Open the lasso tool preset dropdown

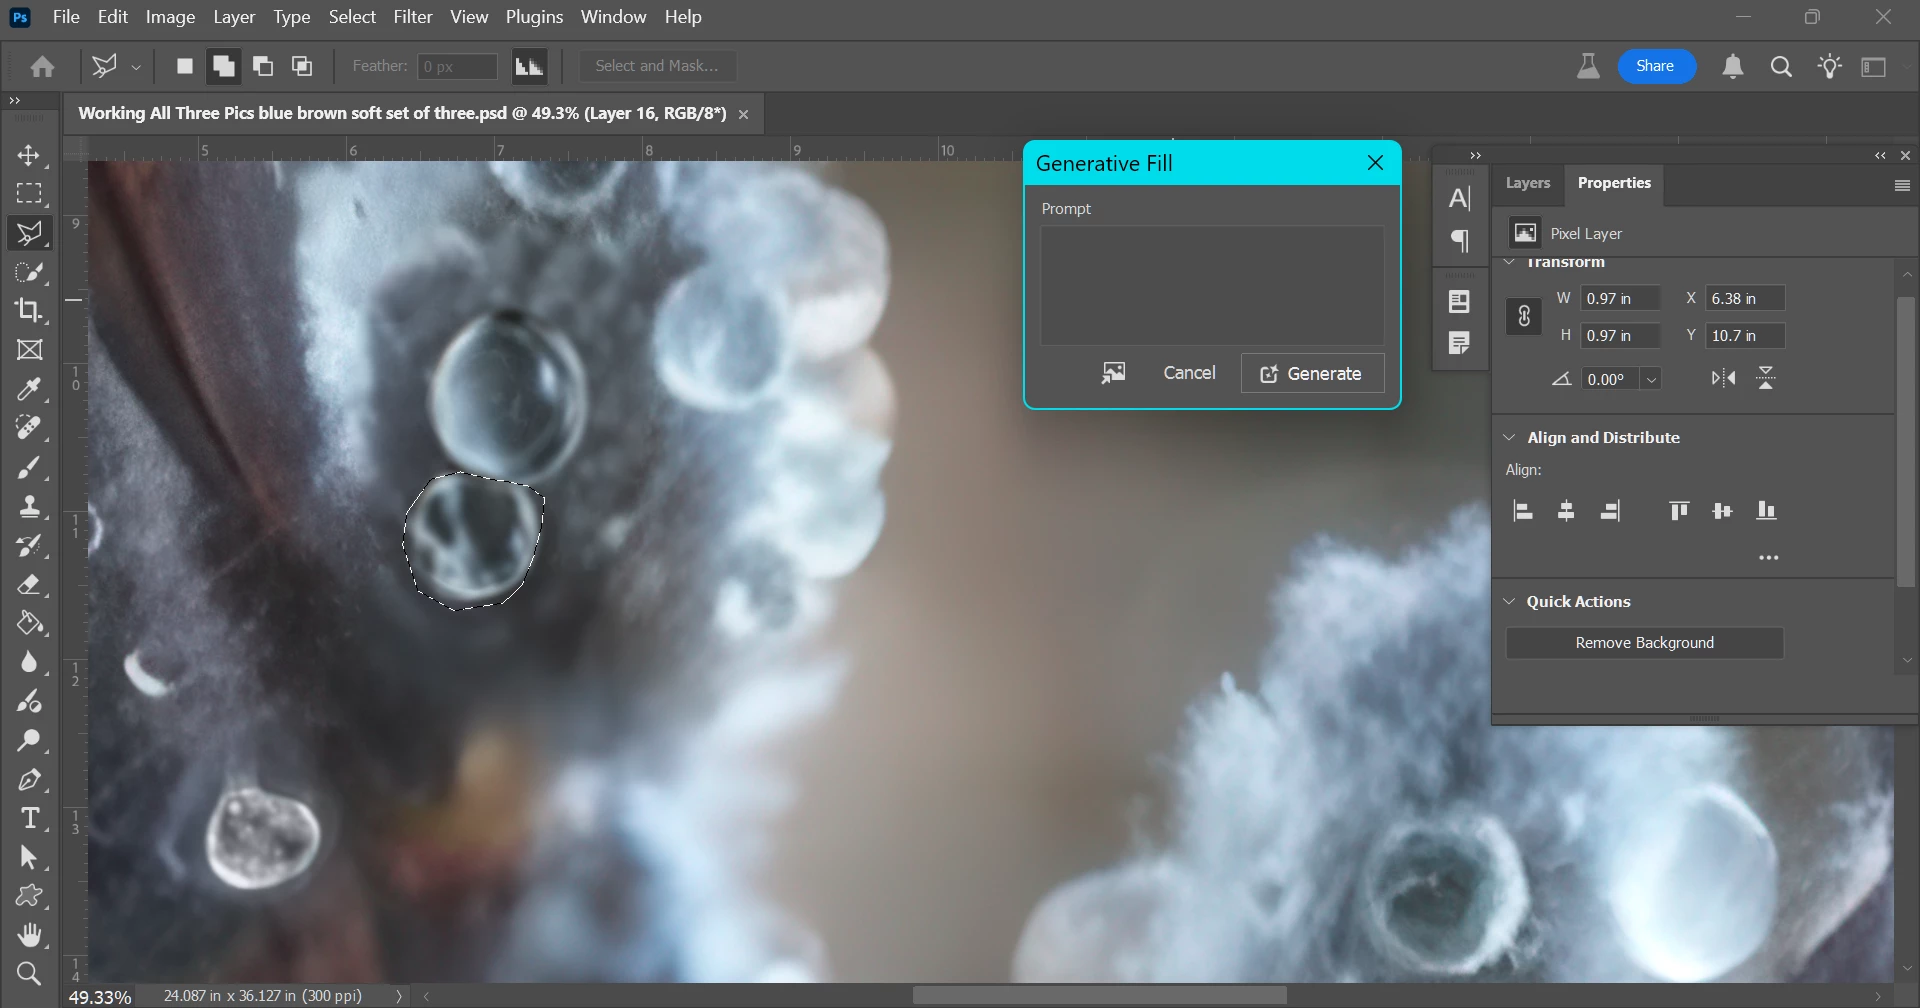tap(136, 67)
